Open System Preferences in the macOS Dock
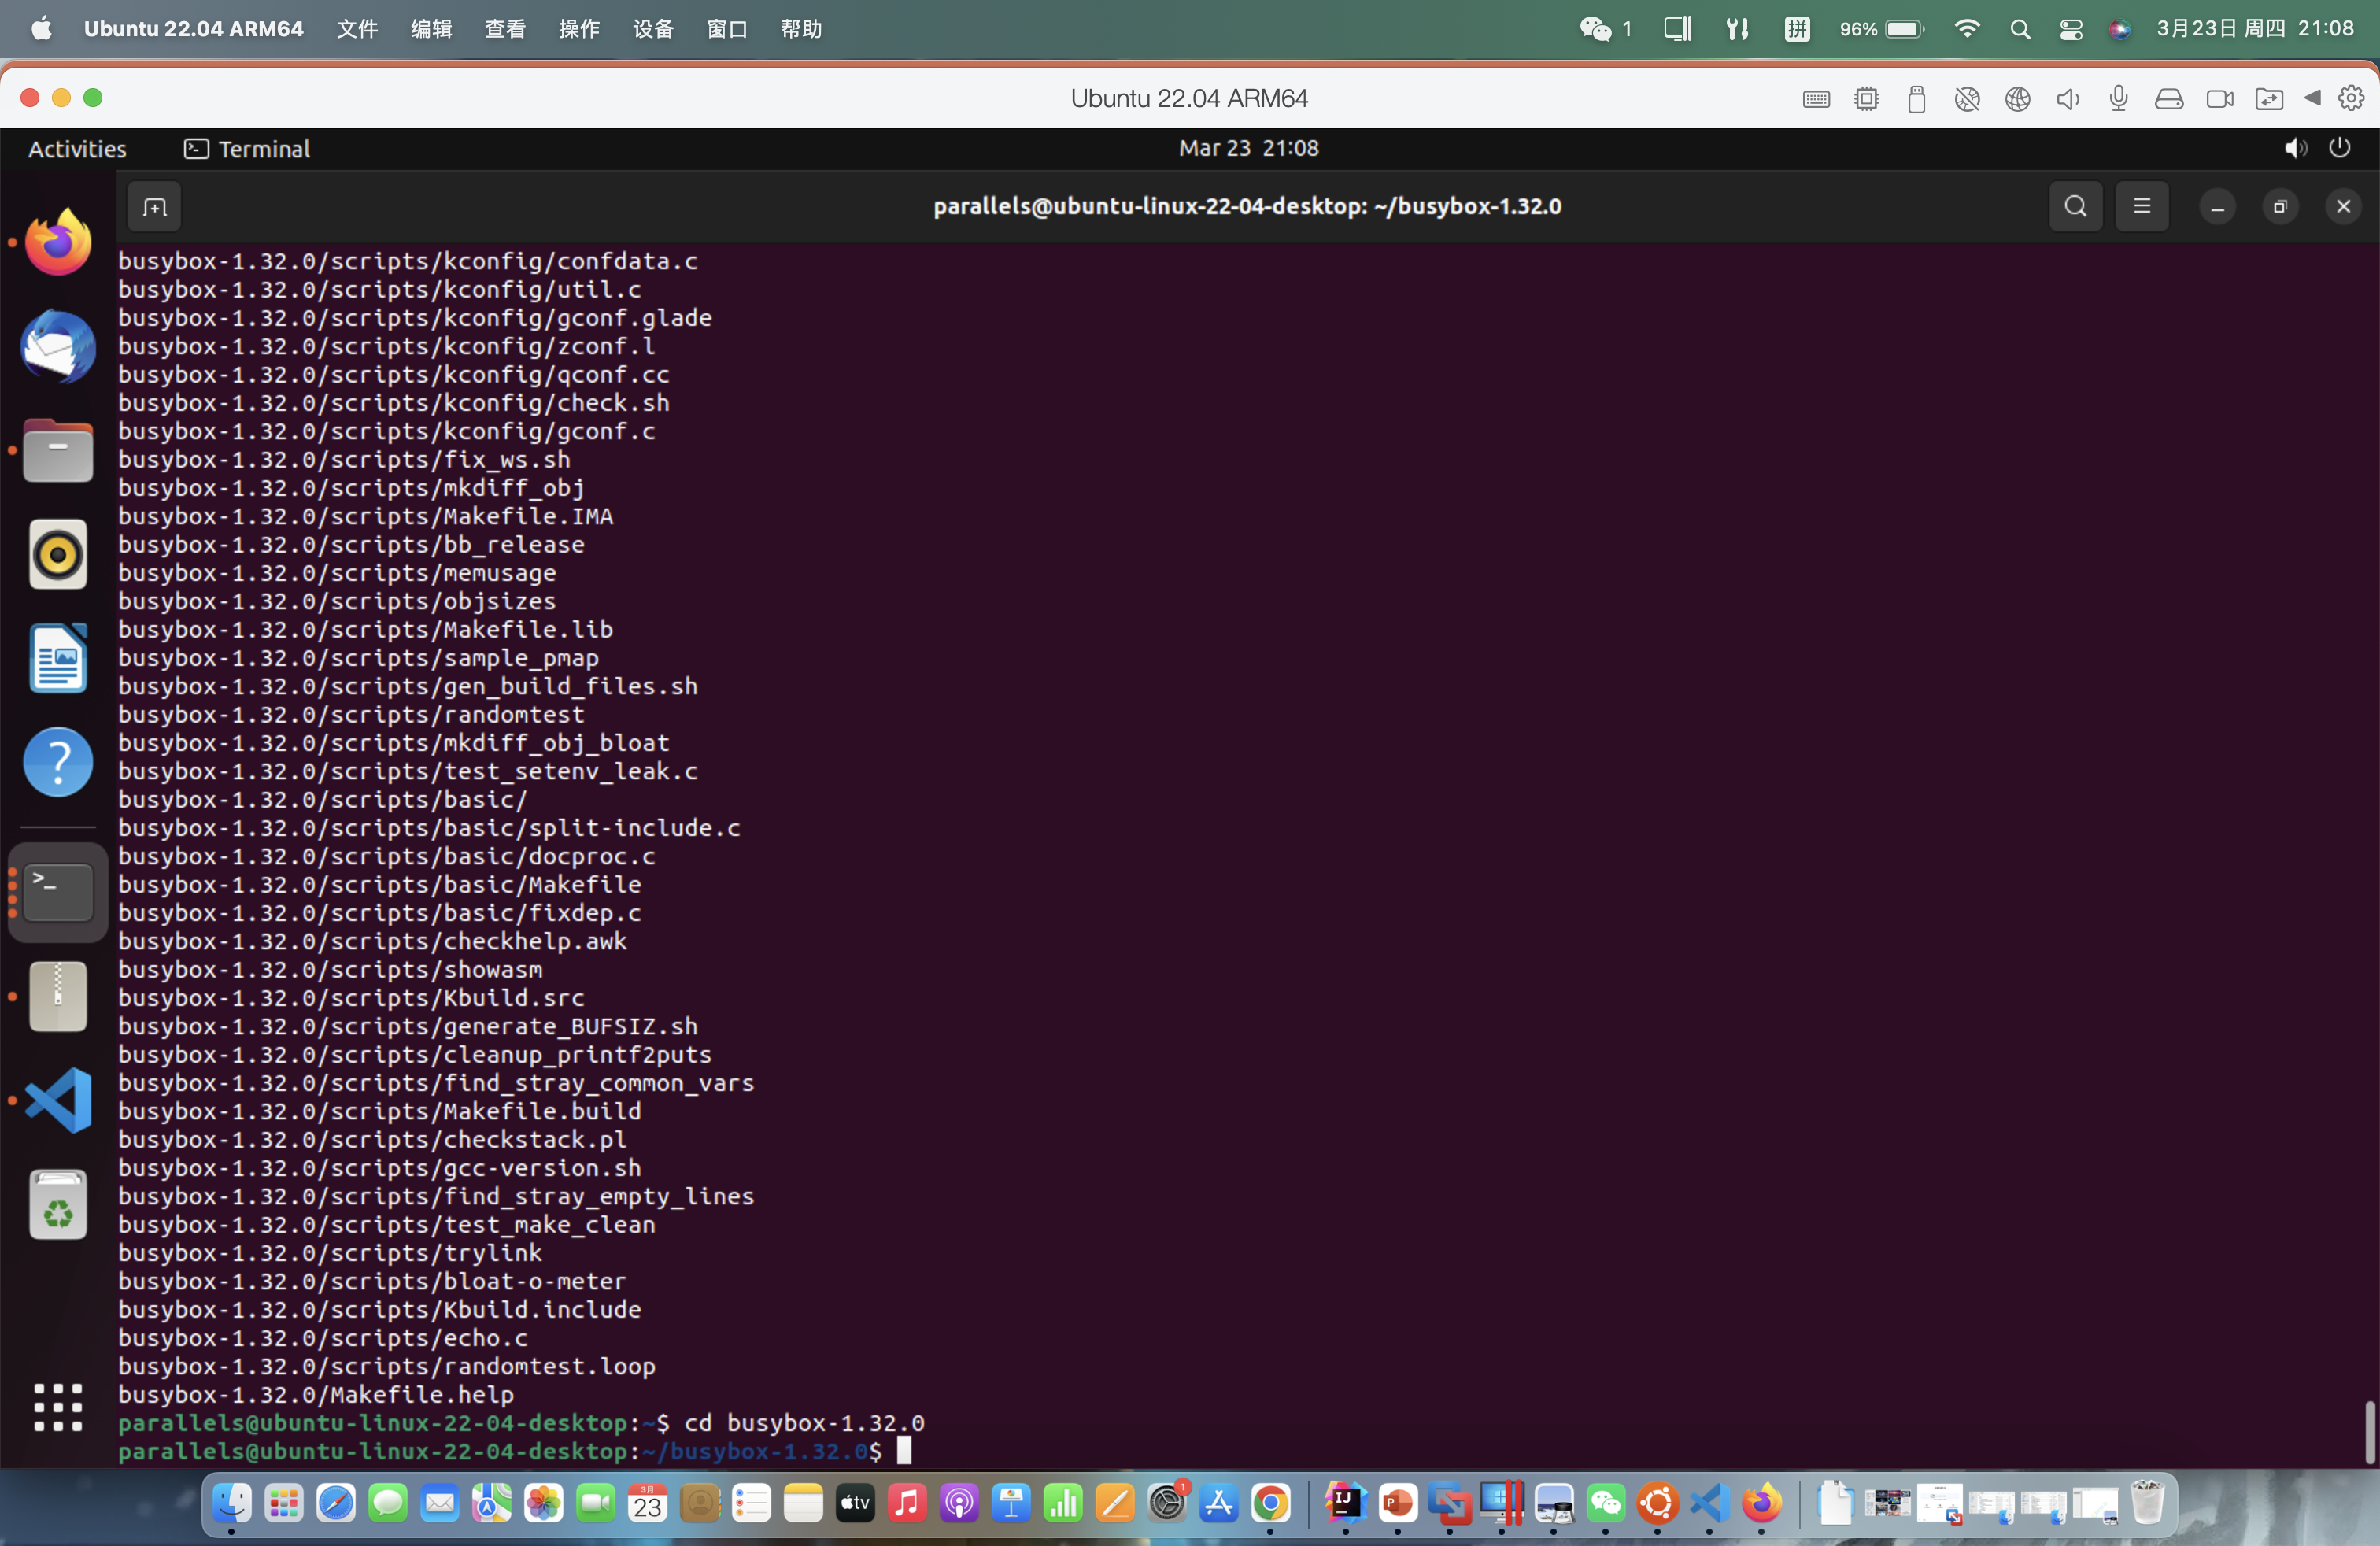2380x1546 pixels. pyautogui.click(x=1167, y=1503)
